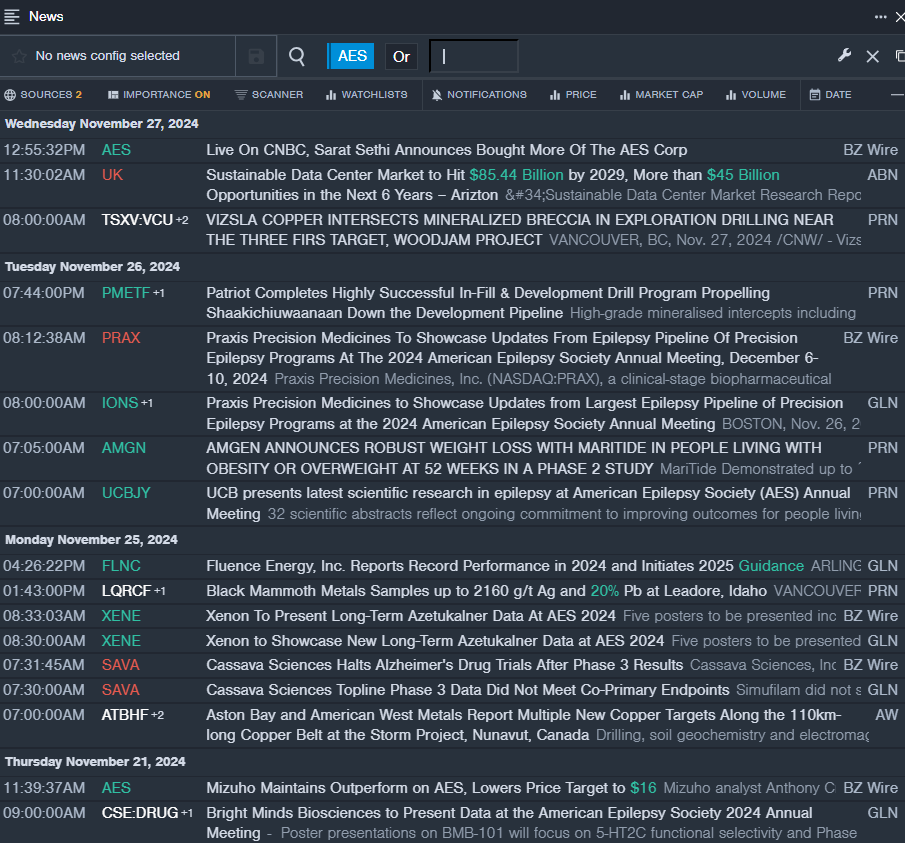
Task: Open the Market Cap filter dropdown
Action: (661, 95)
